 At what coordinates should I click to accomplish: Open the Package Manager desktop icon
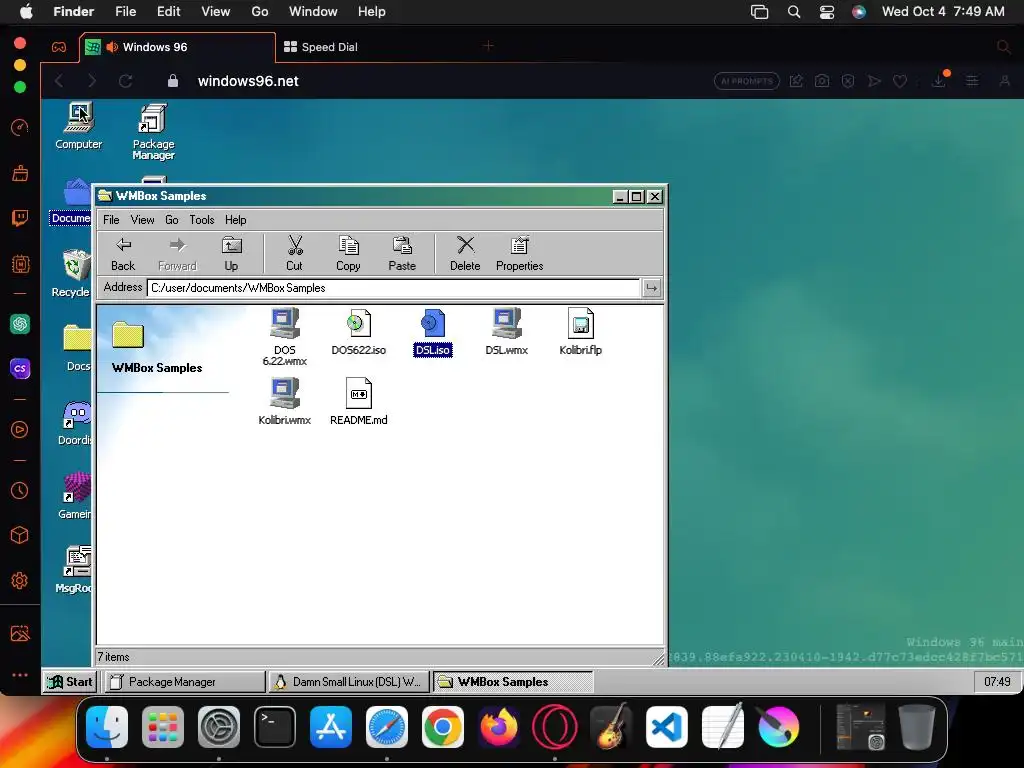click(153, 132)
